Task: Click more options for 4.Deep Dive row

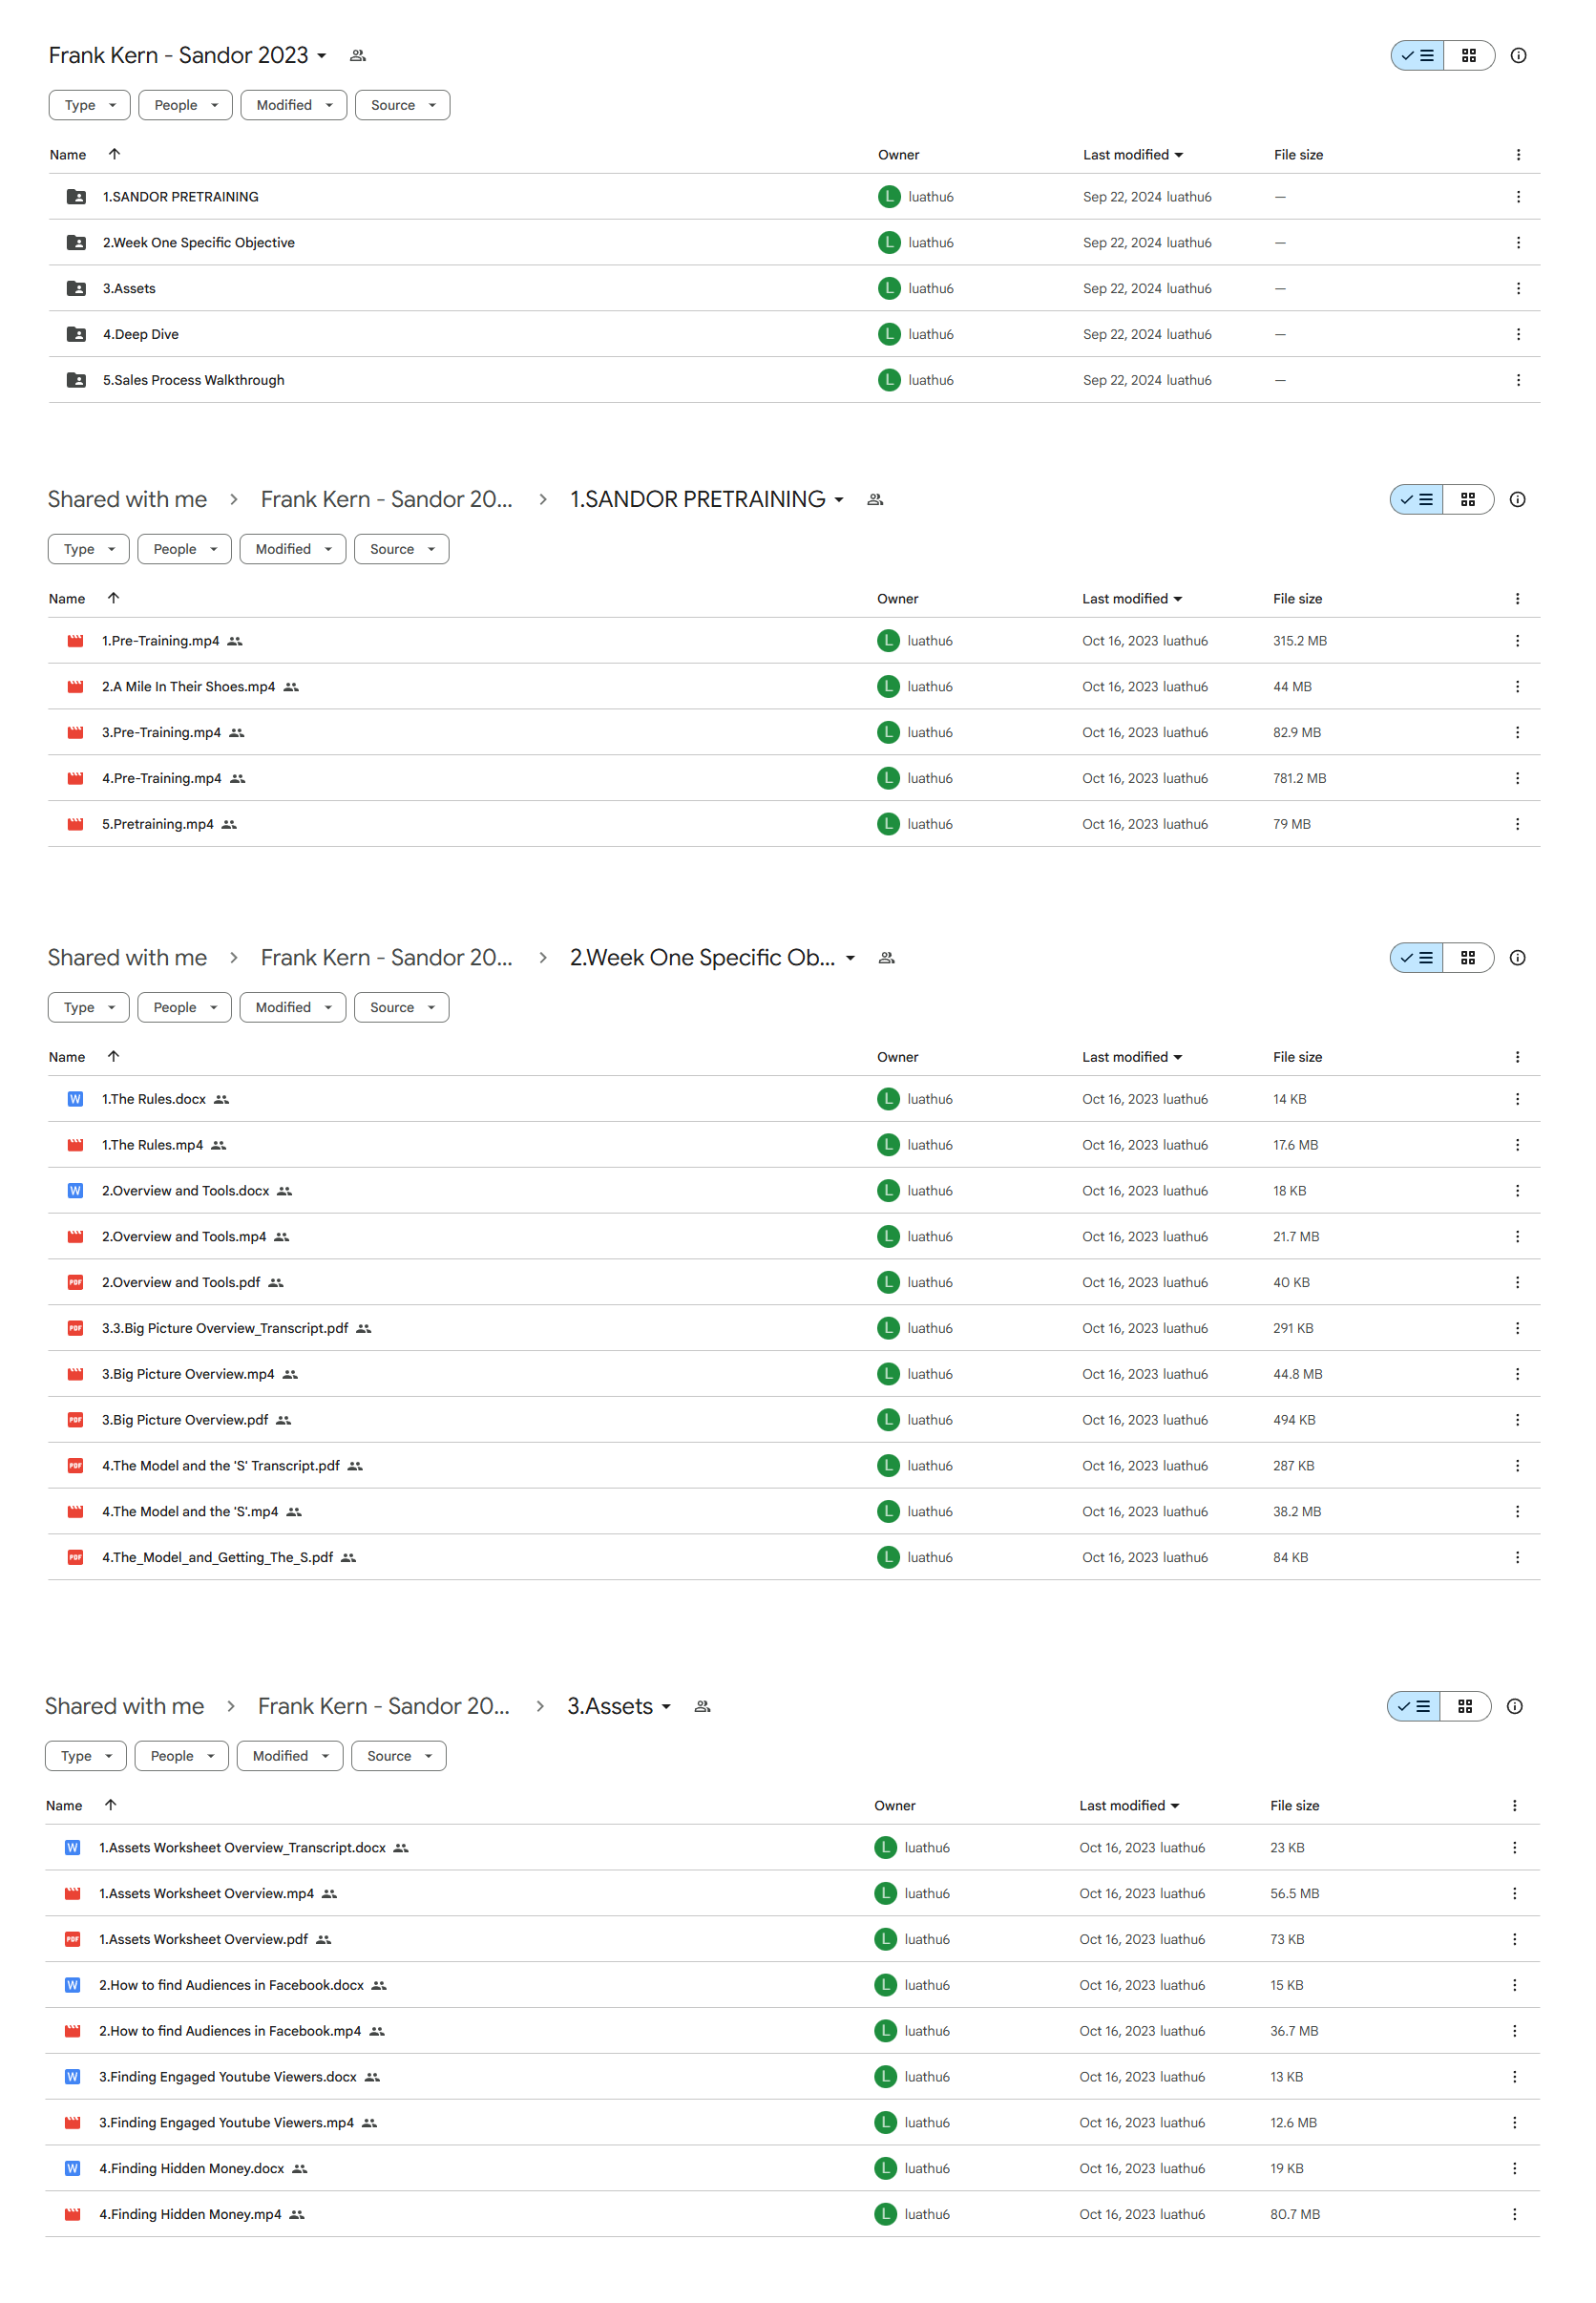Action: 1518,335
